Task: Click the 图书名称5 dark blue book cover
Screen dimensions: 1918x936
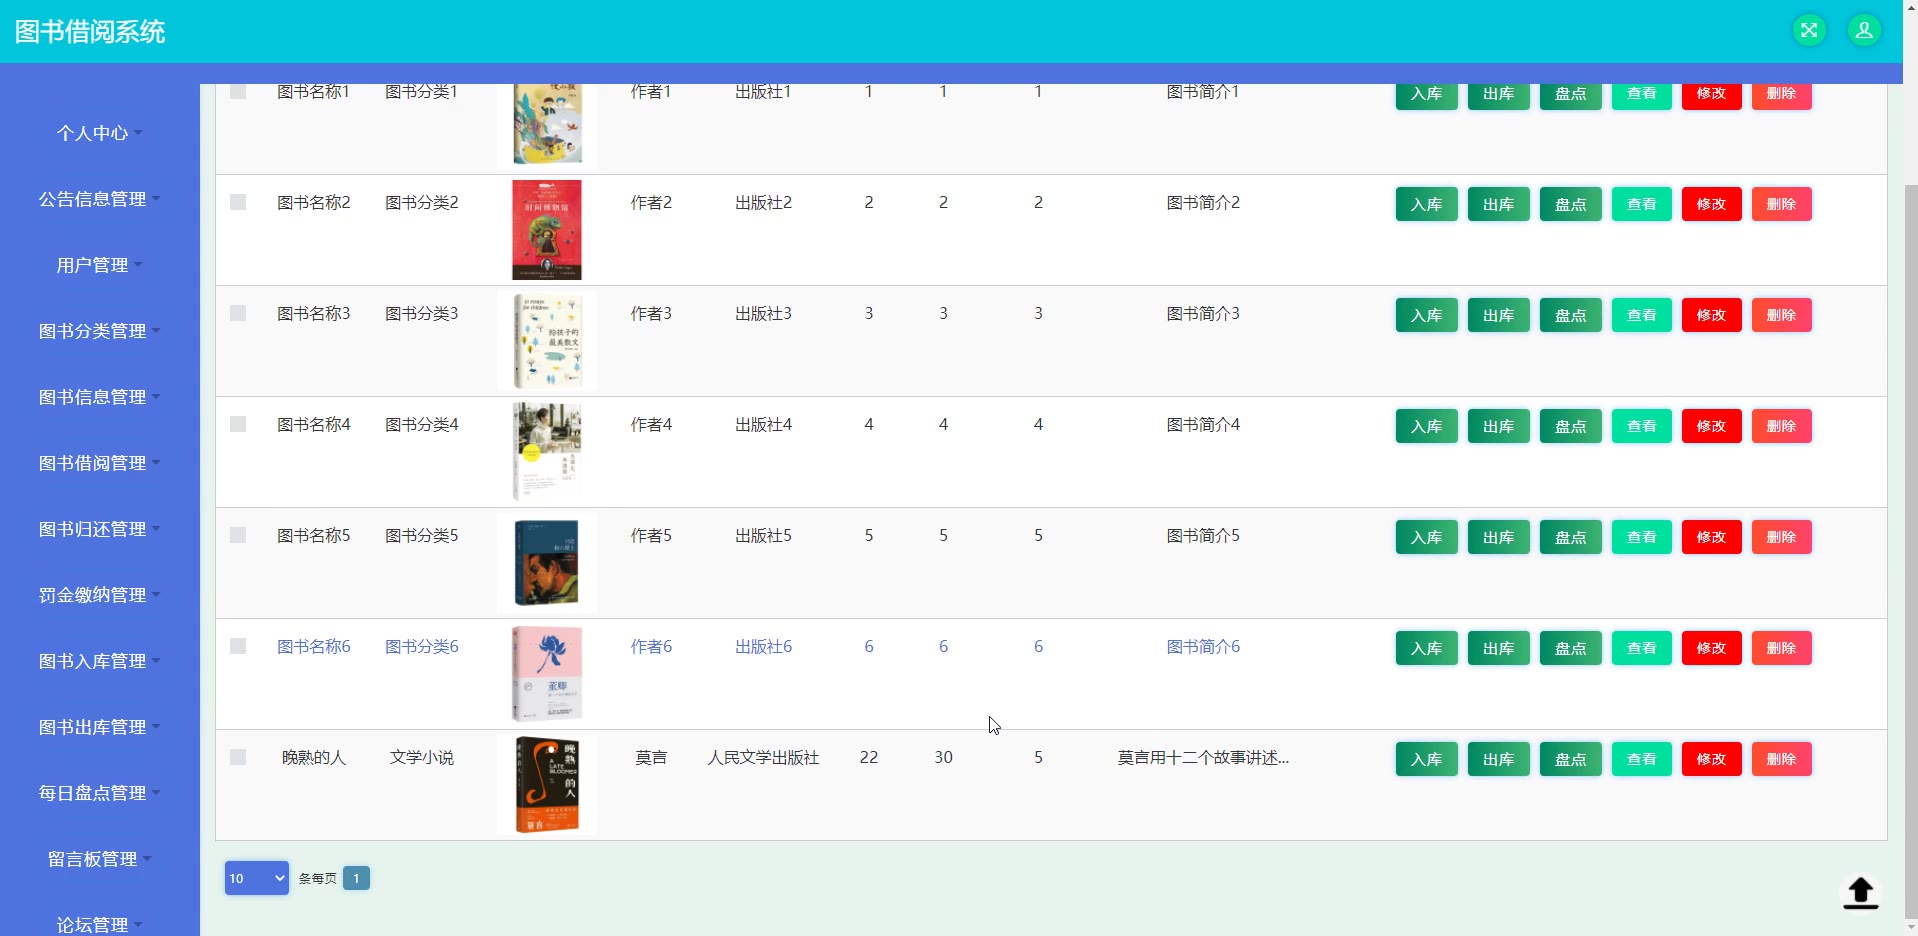Action: 547,563
